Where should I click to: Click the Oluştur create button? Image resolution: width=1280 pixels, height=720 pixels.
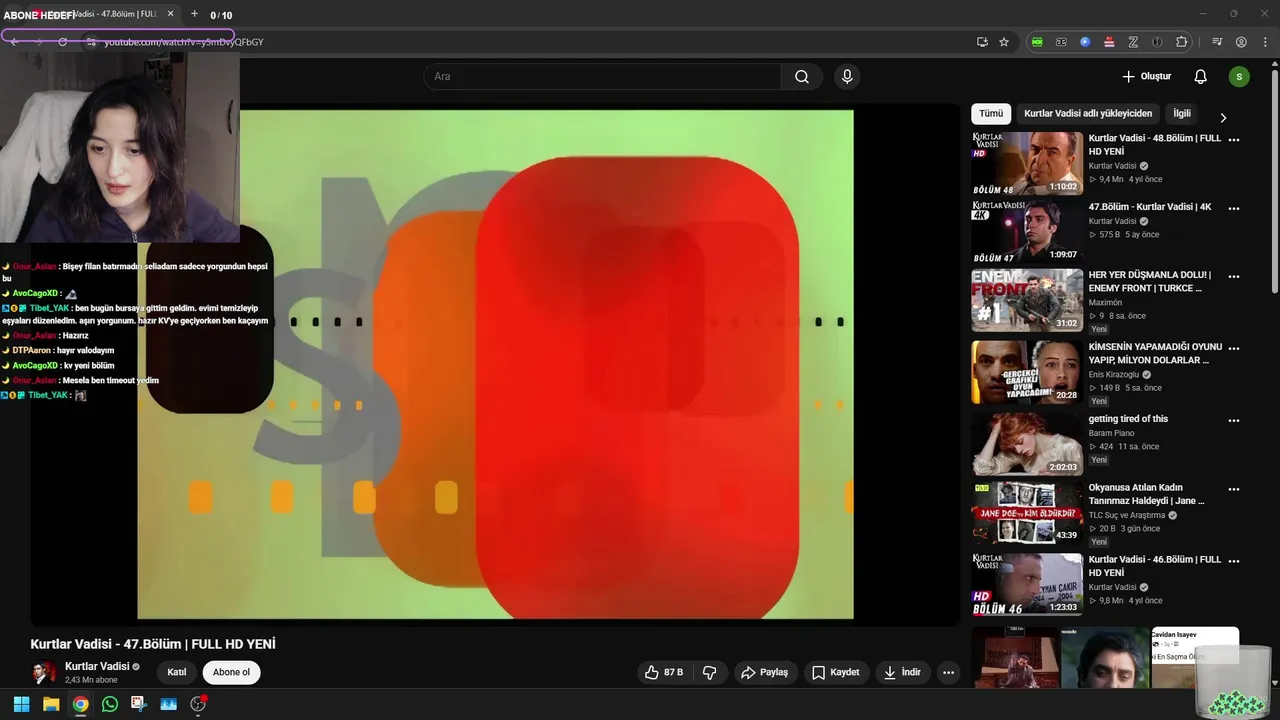(x=1146, y=77)
